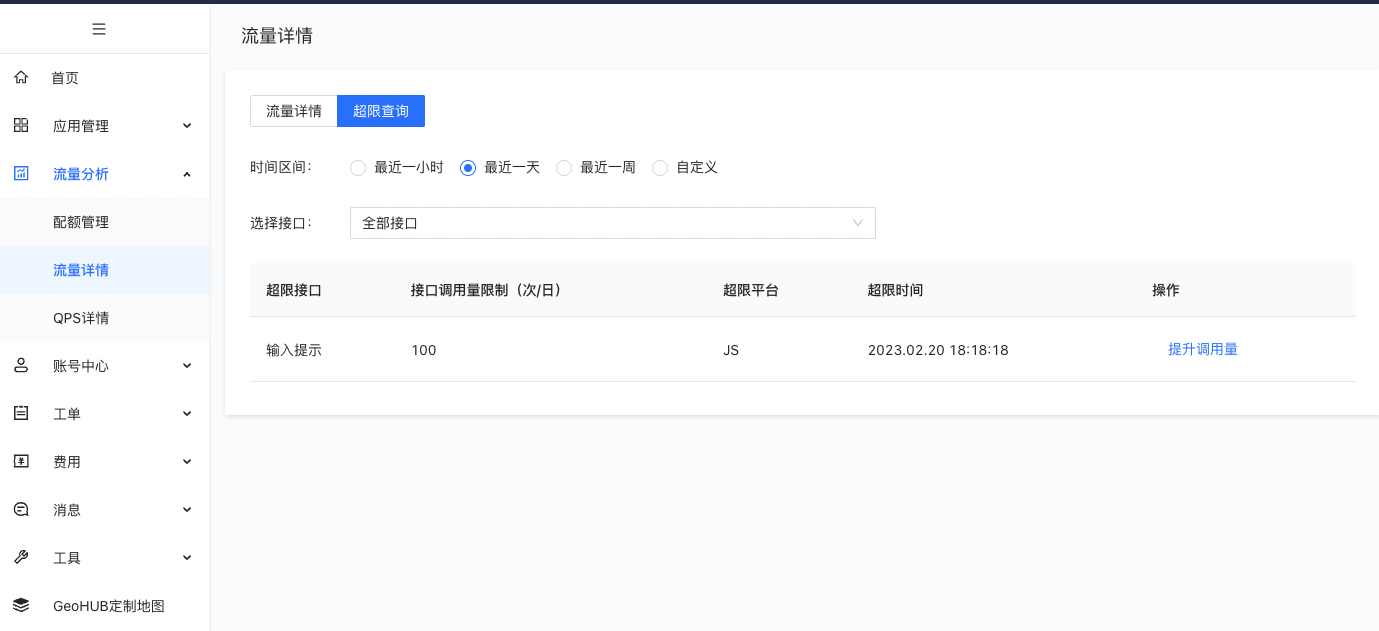1379x631 pixels.
Task: Switch to the 流量详情 tab button
Action: (294, 111)
